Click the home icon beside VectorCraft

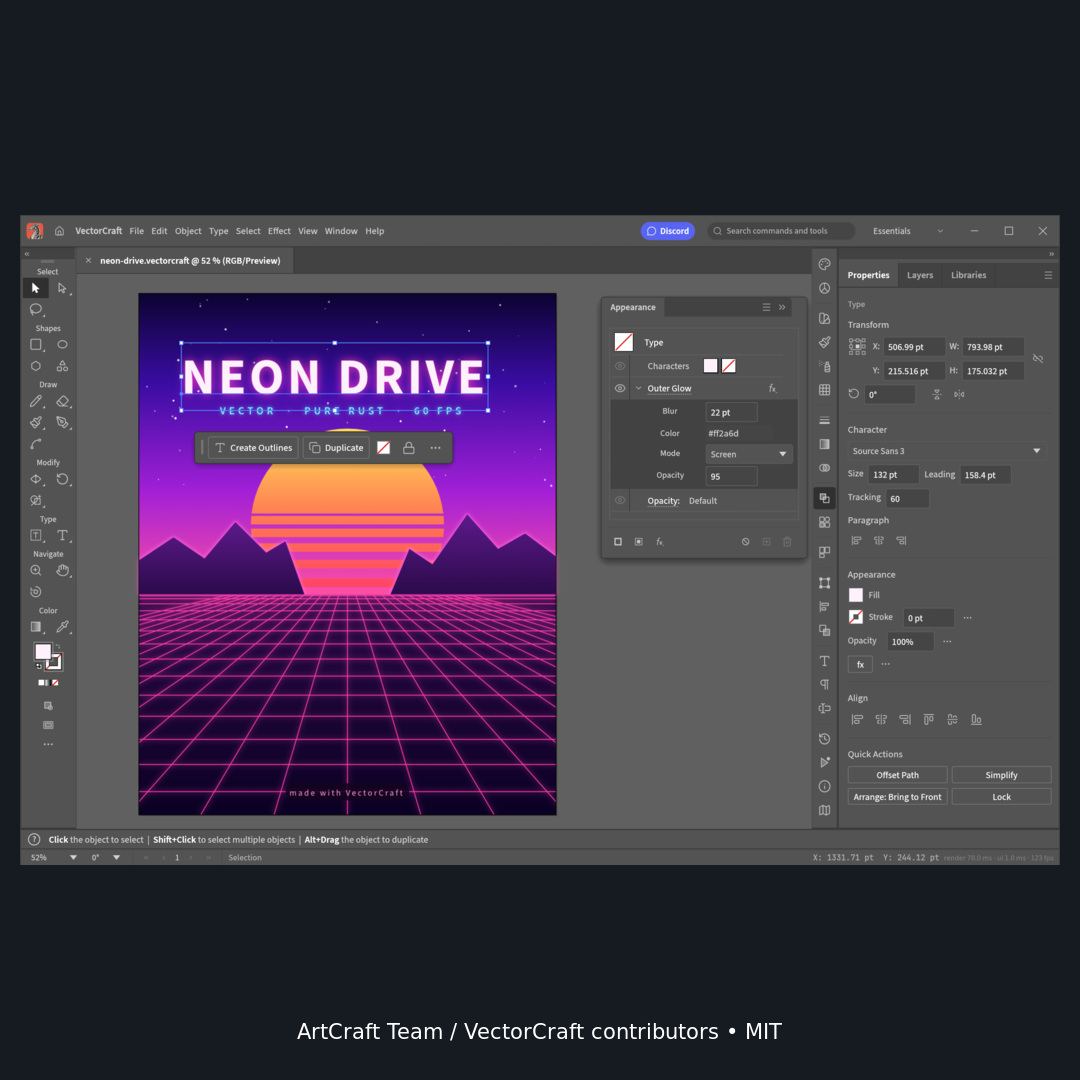(x=60, y=231)
